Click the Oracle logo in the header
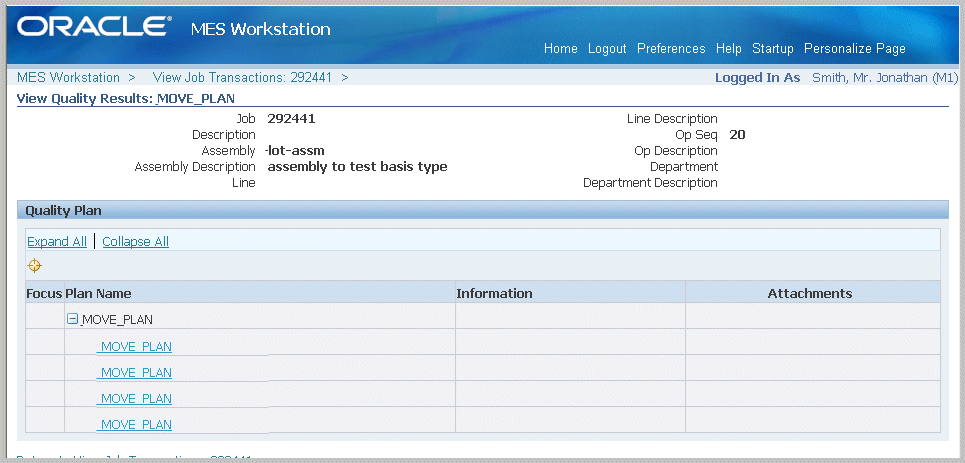The width and height of the screenshot is (965, 463). 93,26
